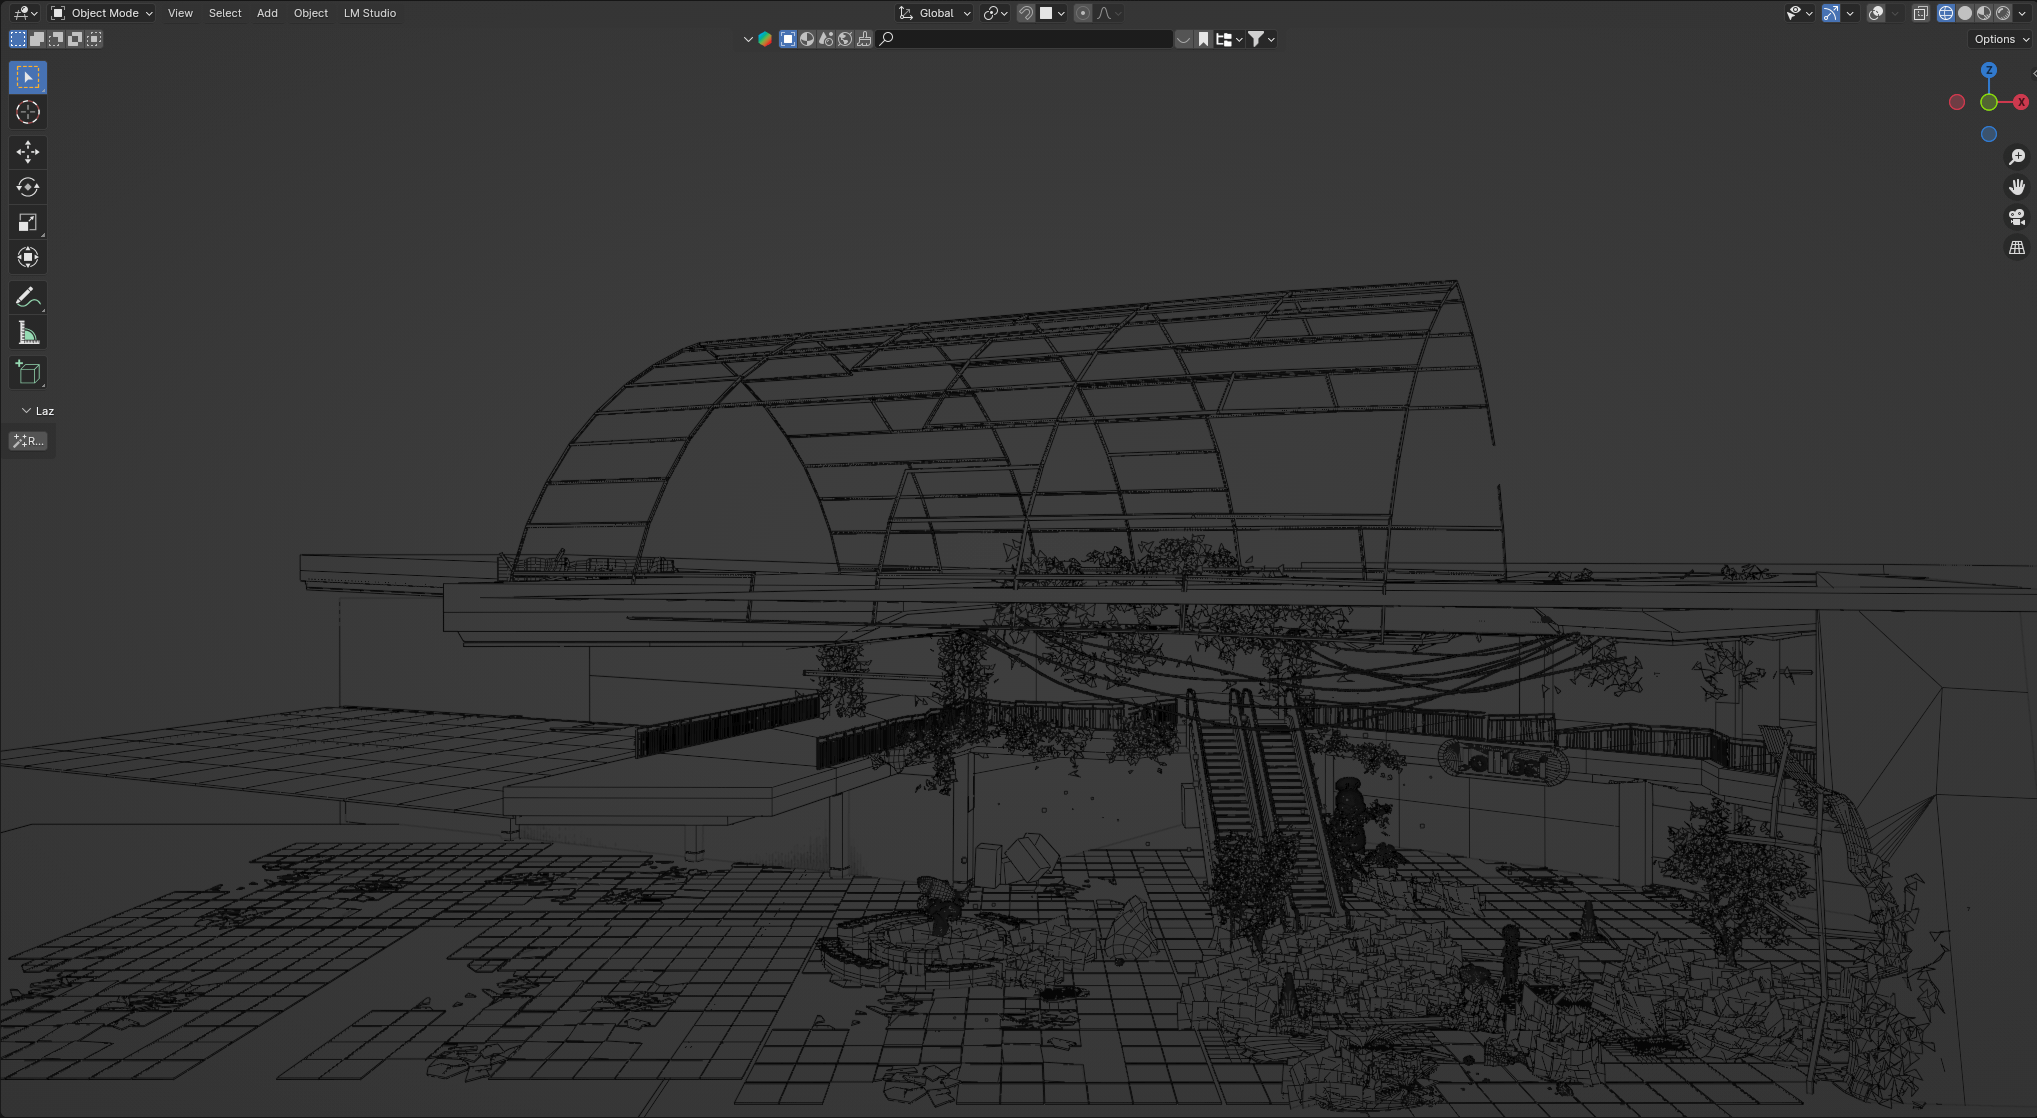Toggle snapping magnet
Screen dimensions: 2037x1118
click(x=1025, y=13)
